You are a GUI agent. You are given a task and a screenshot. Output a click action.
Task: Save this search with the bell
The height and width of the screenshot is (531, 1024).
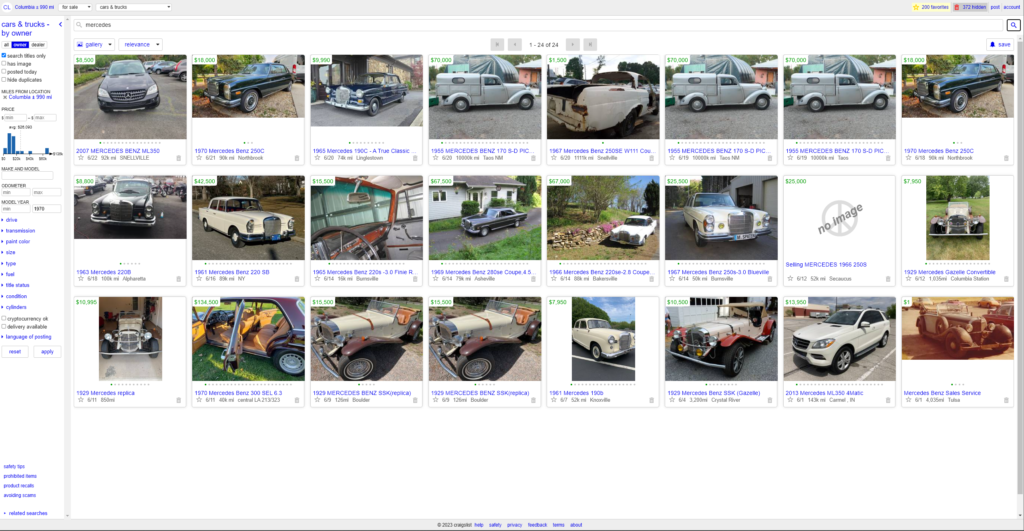point(1000,44)
